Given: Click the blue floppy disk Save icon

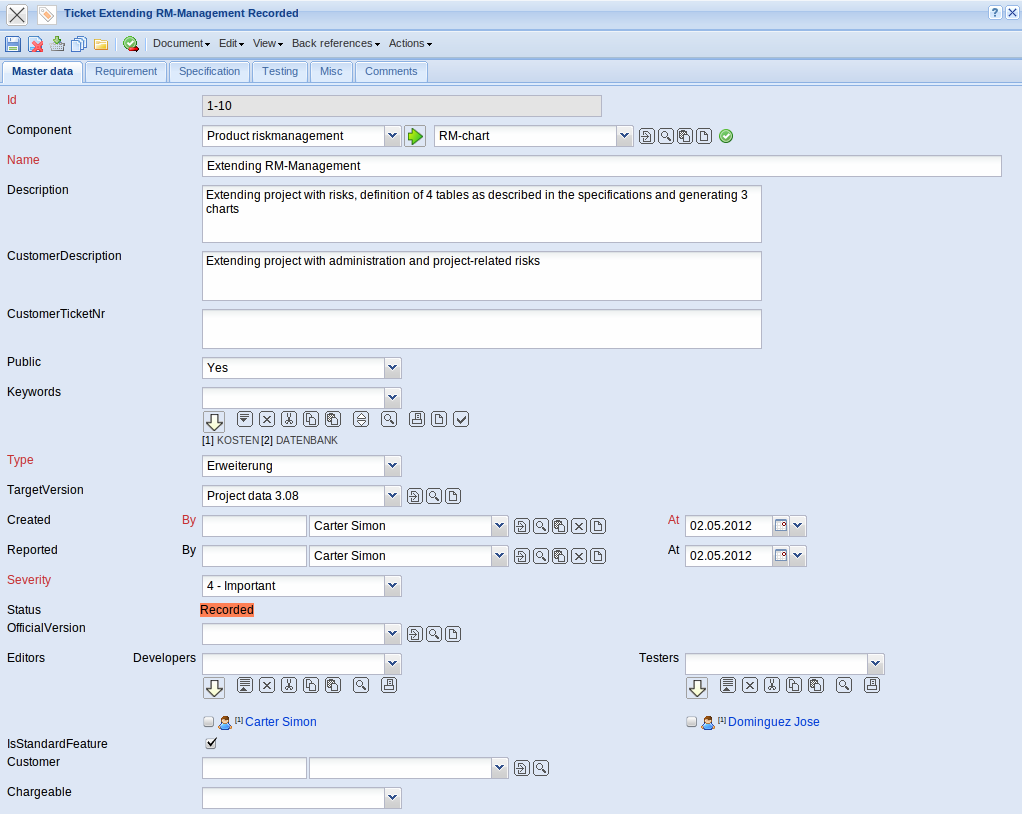Looking at the screenshot, I should pos(13,44).
